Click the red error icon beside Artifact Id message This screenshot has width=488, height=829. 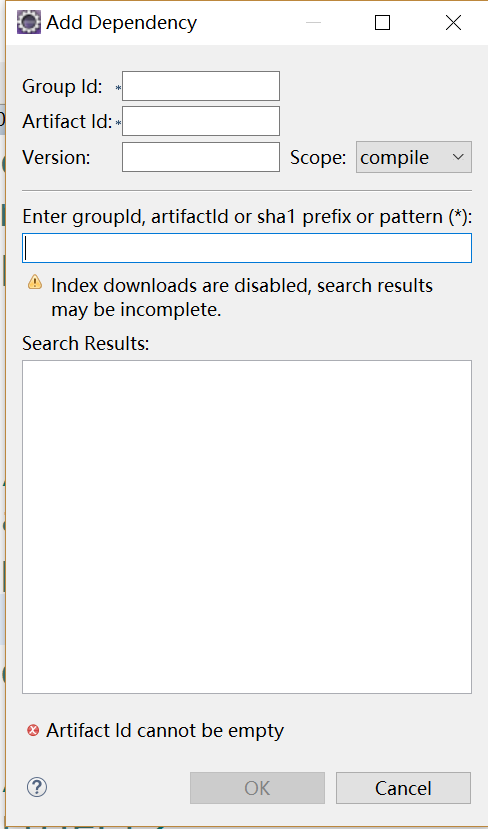tap(33, 731)
